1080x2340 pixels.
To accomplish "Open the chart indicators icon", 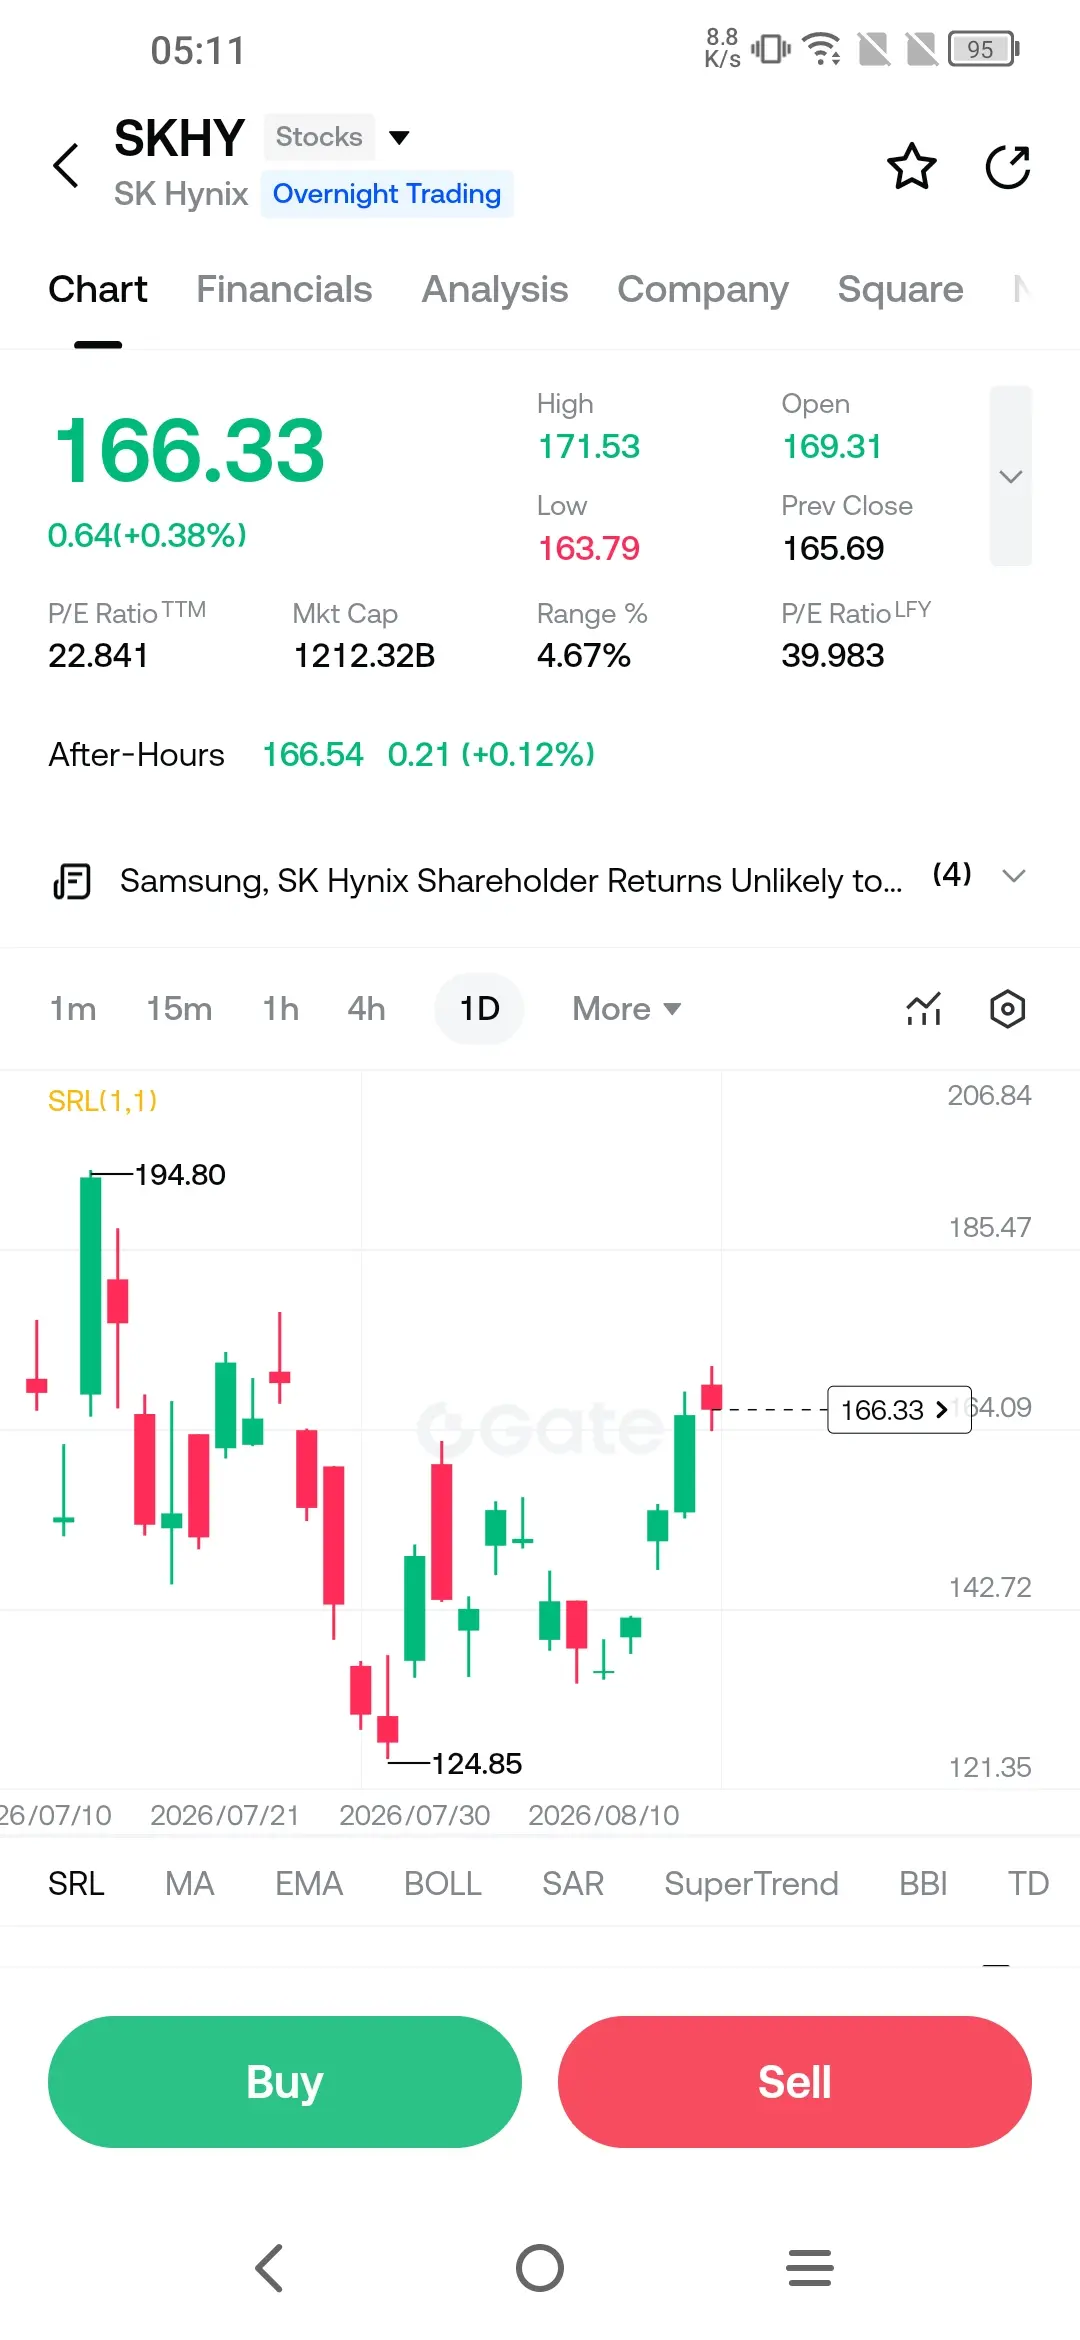I will click(924, 1008).
